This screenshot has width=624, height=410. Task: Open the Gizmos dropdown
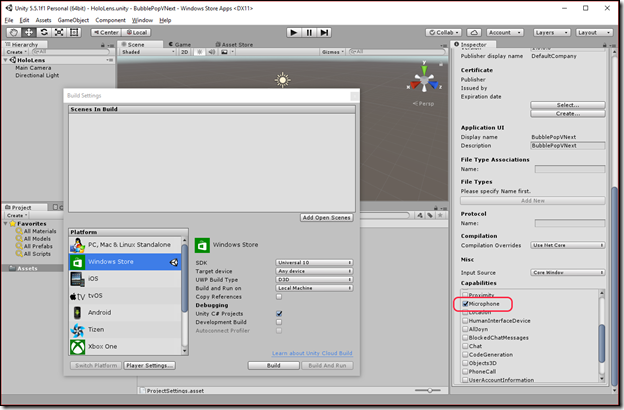click(333, 52)
